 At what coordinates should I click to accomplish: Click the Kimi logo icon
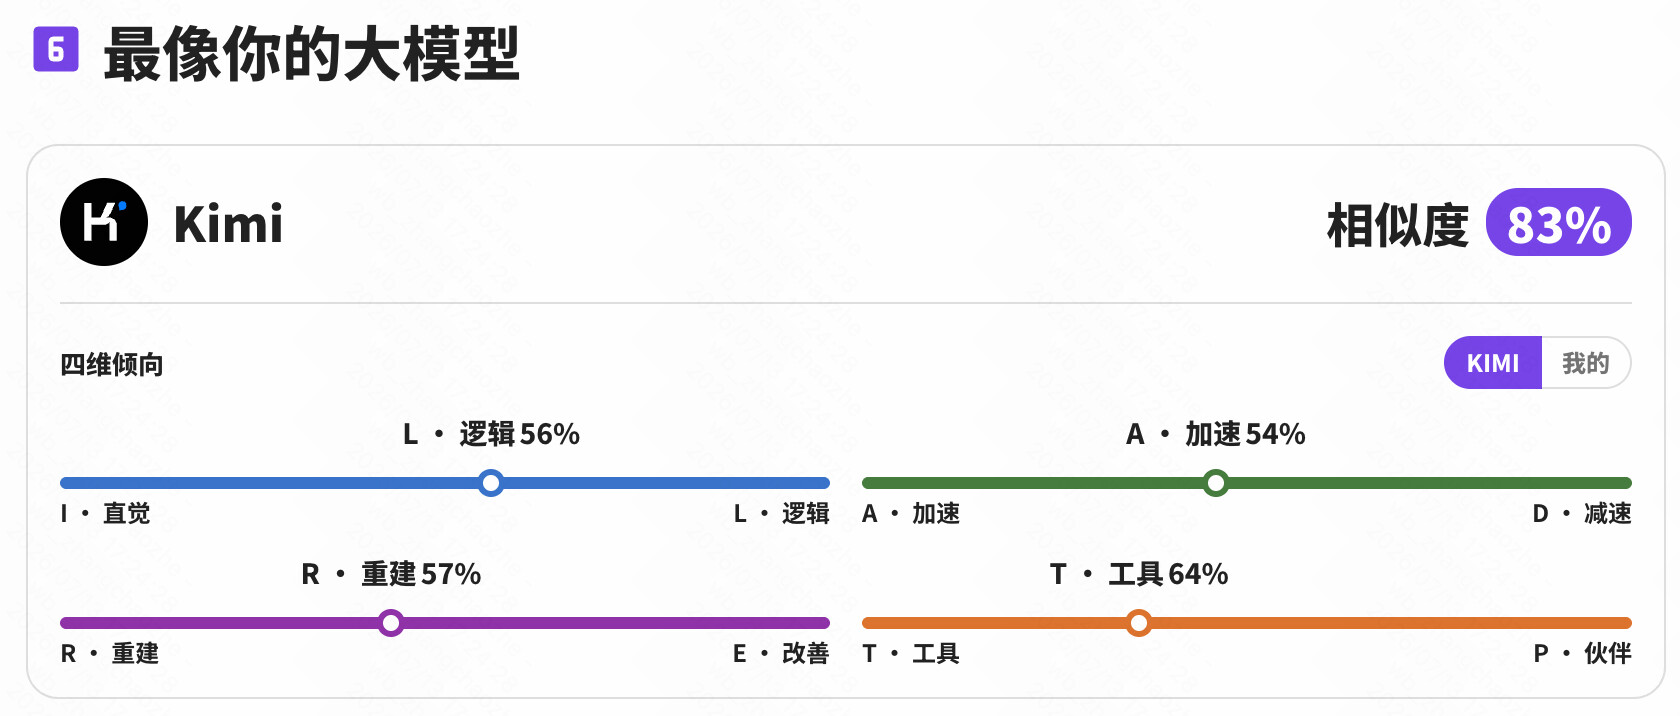pos(104,222)
